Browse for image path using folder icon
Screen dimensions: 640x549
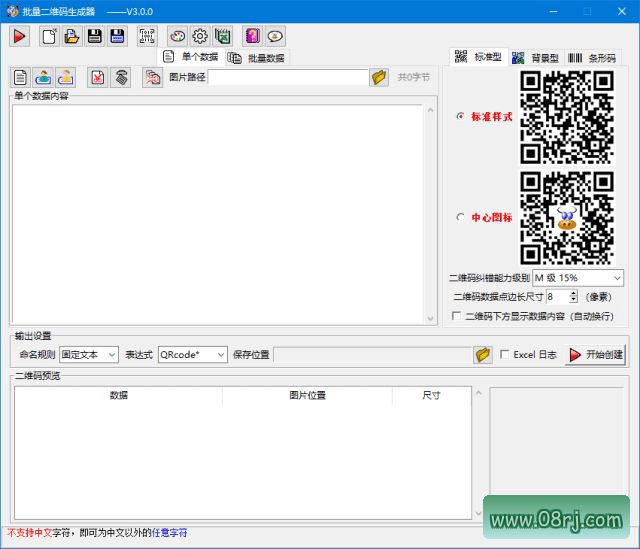(x=379, y=77)
